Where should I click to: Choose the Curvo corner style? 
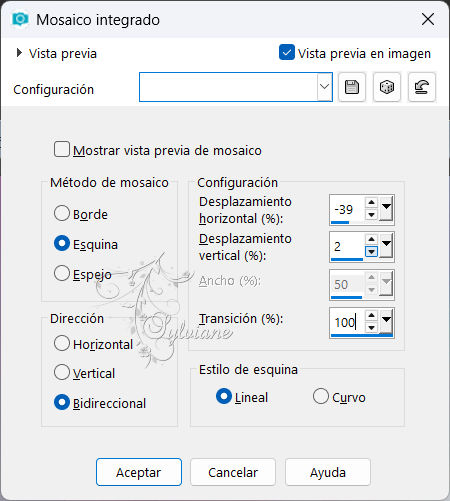point(321,396)
